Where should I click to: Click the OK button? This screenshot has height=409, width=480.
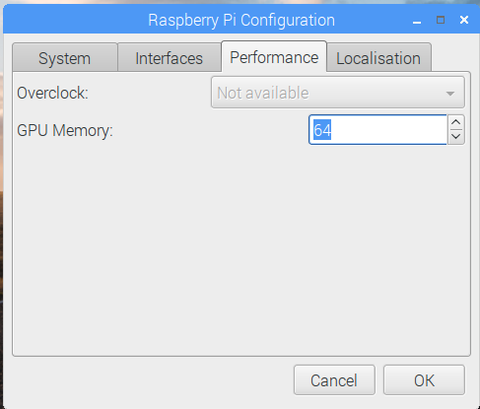[424, 380]
